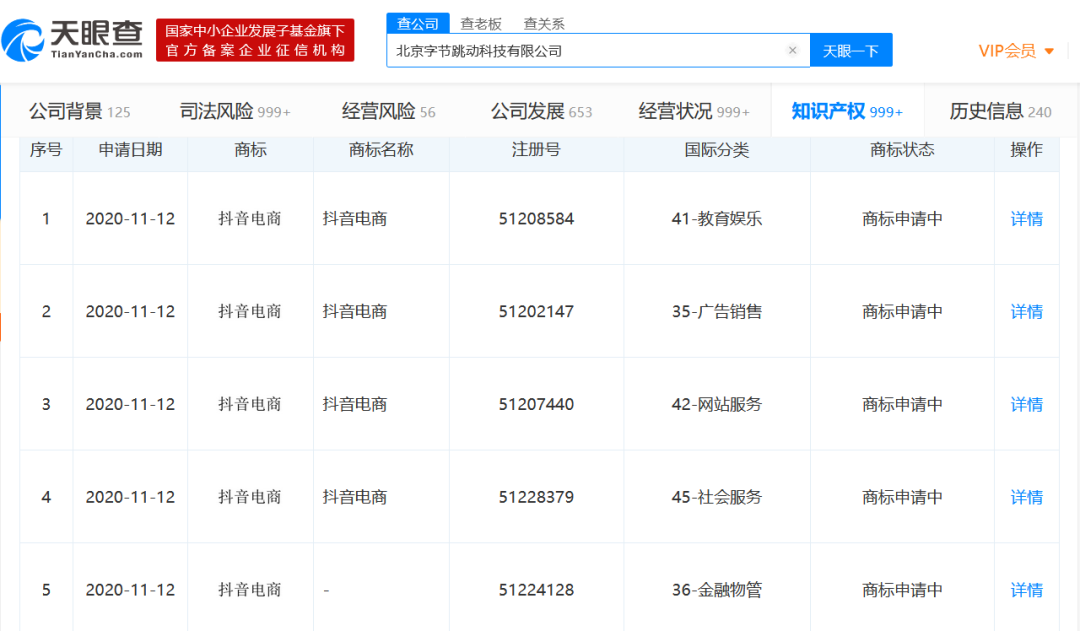Click the 35-广告销售 classification cell
The height and width of the screenshot is (631, 1080).
point(716,311)
